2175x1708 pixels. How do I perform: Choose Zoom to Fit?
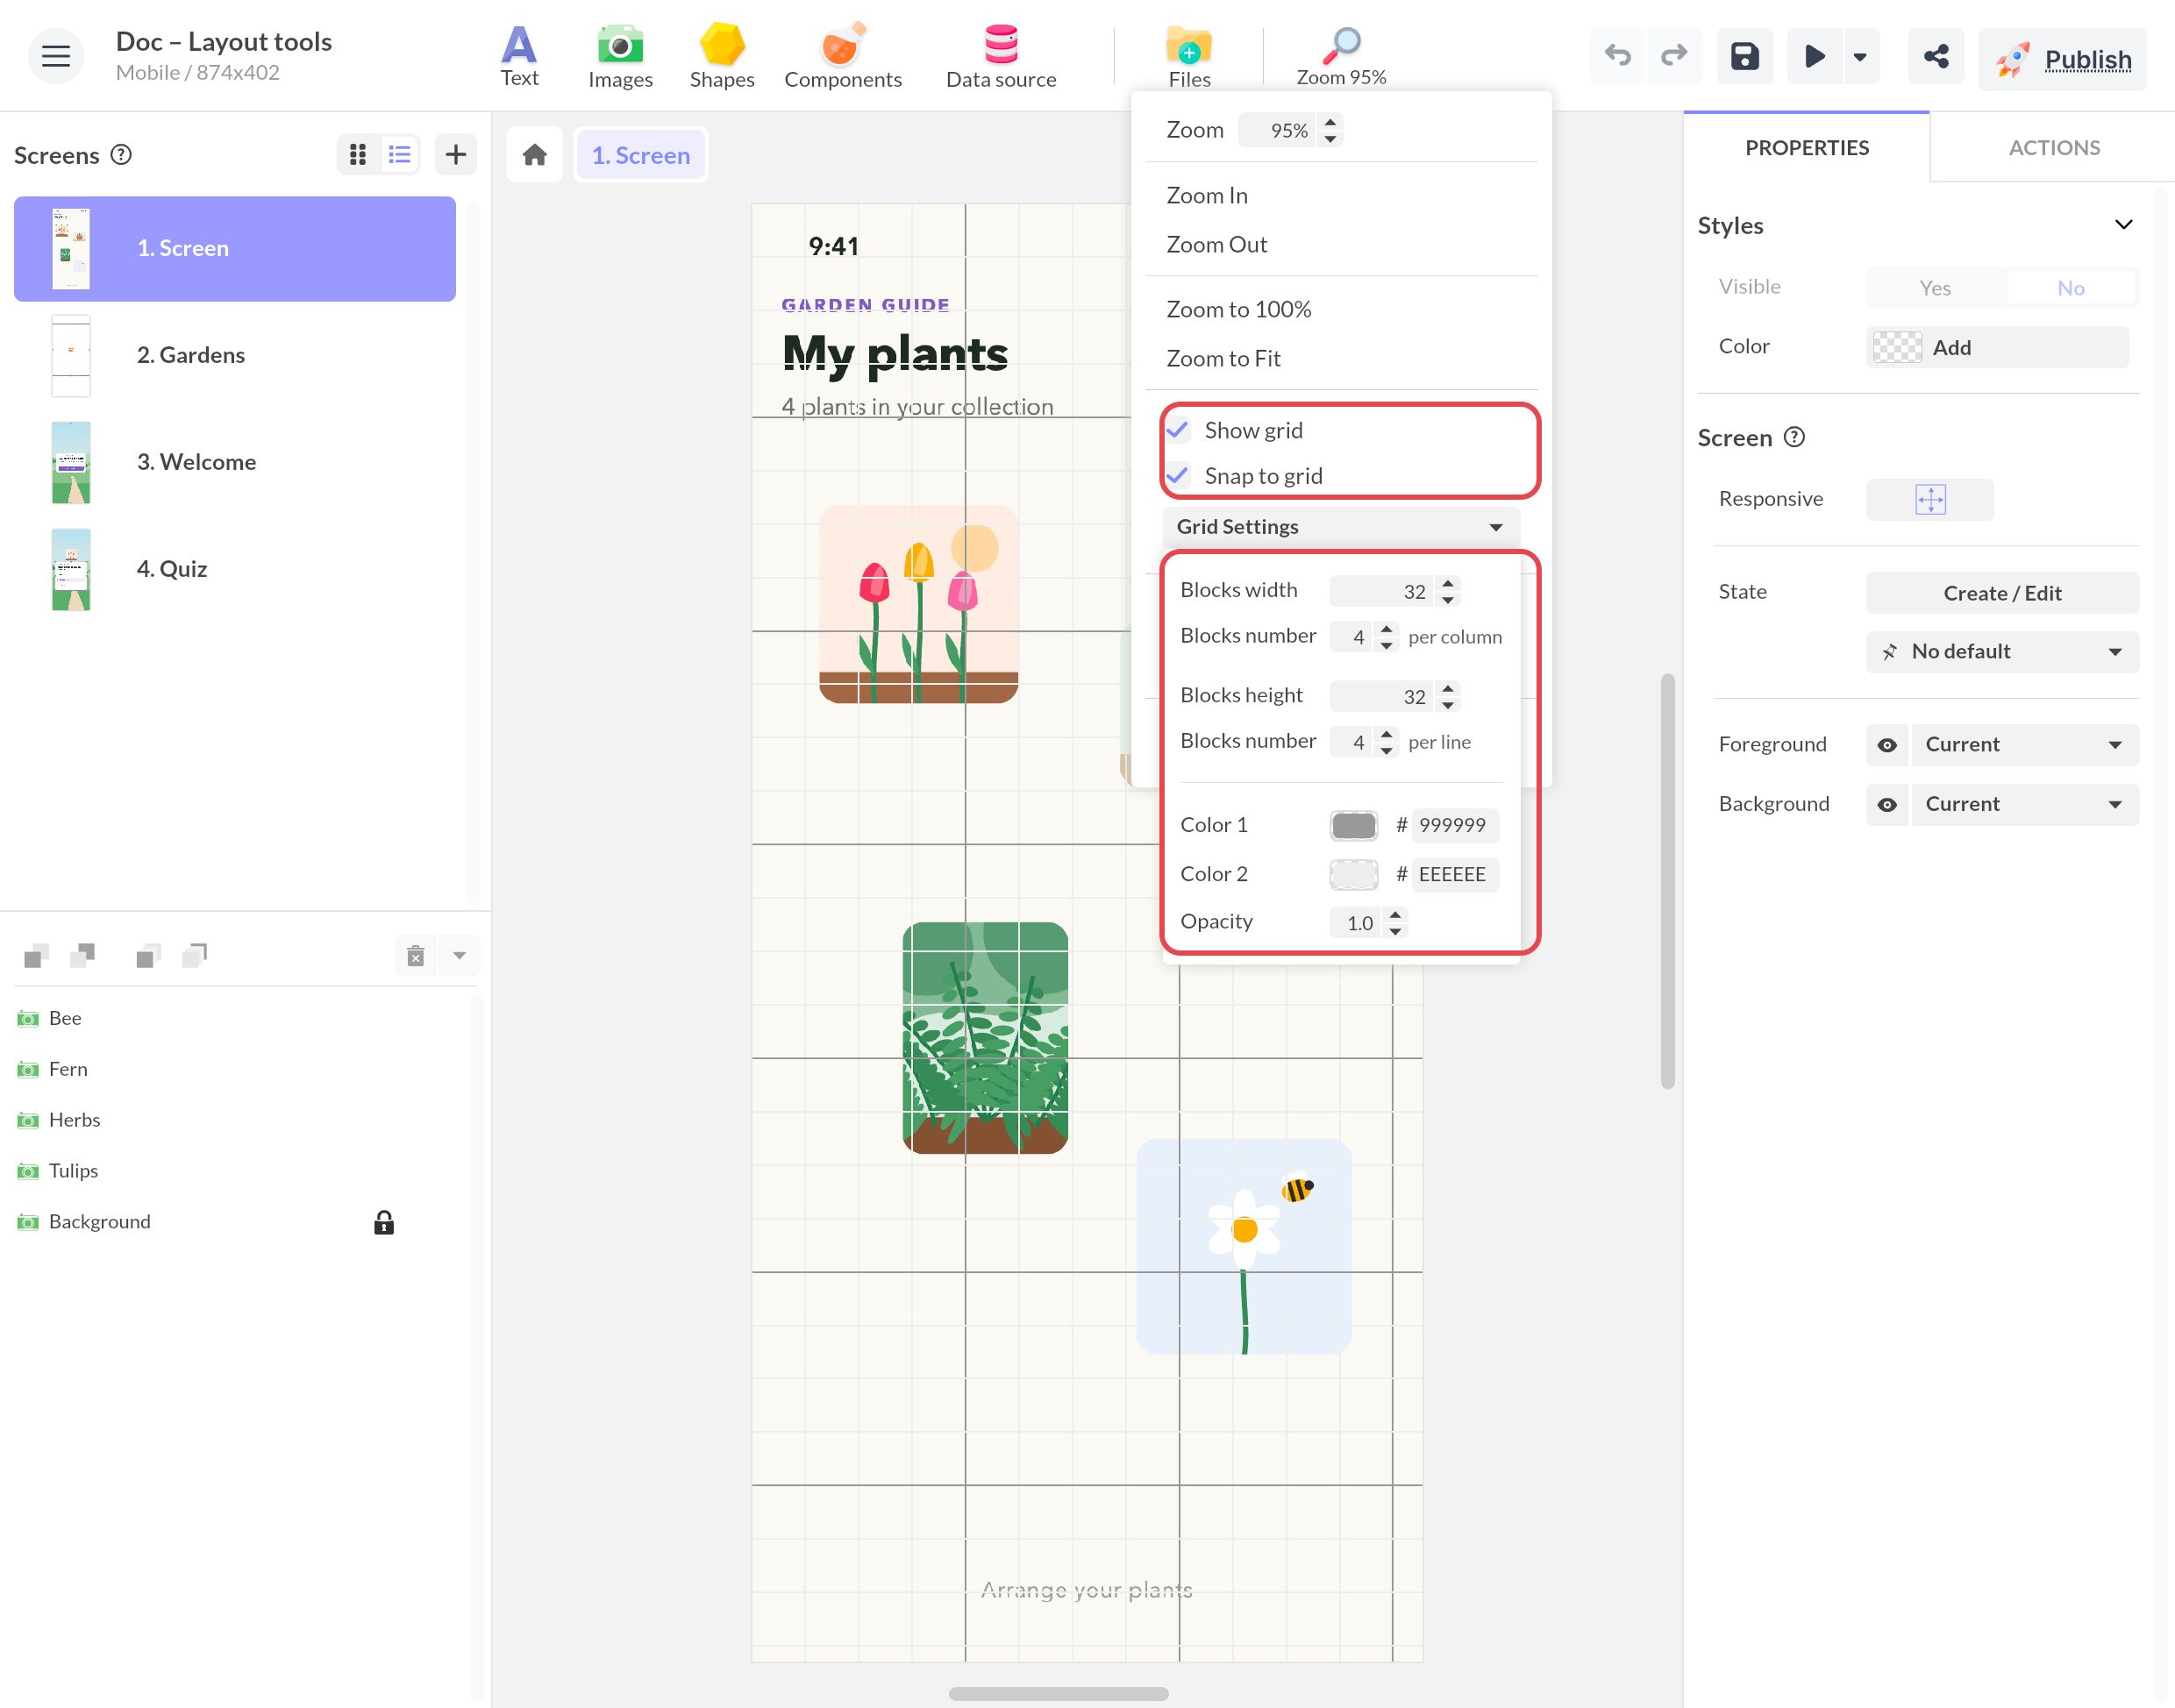tap(1223, 358)
